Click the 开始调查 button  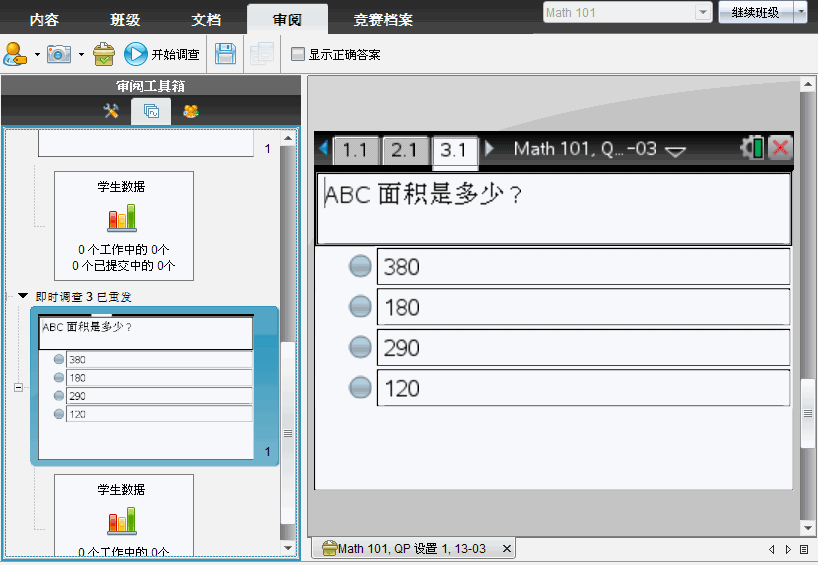(162, 54)
